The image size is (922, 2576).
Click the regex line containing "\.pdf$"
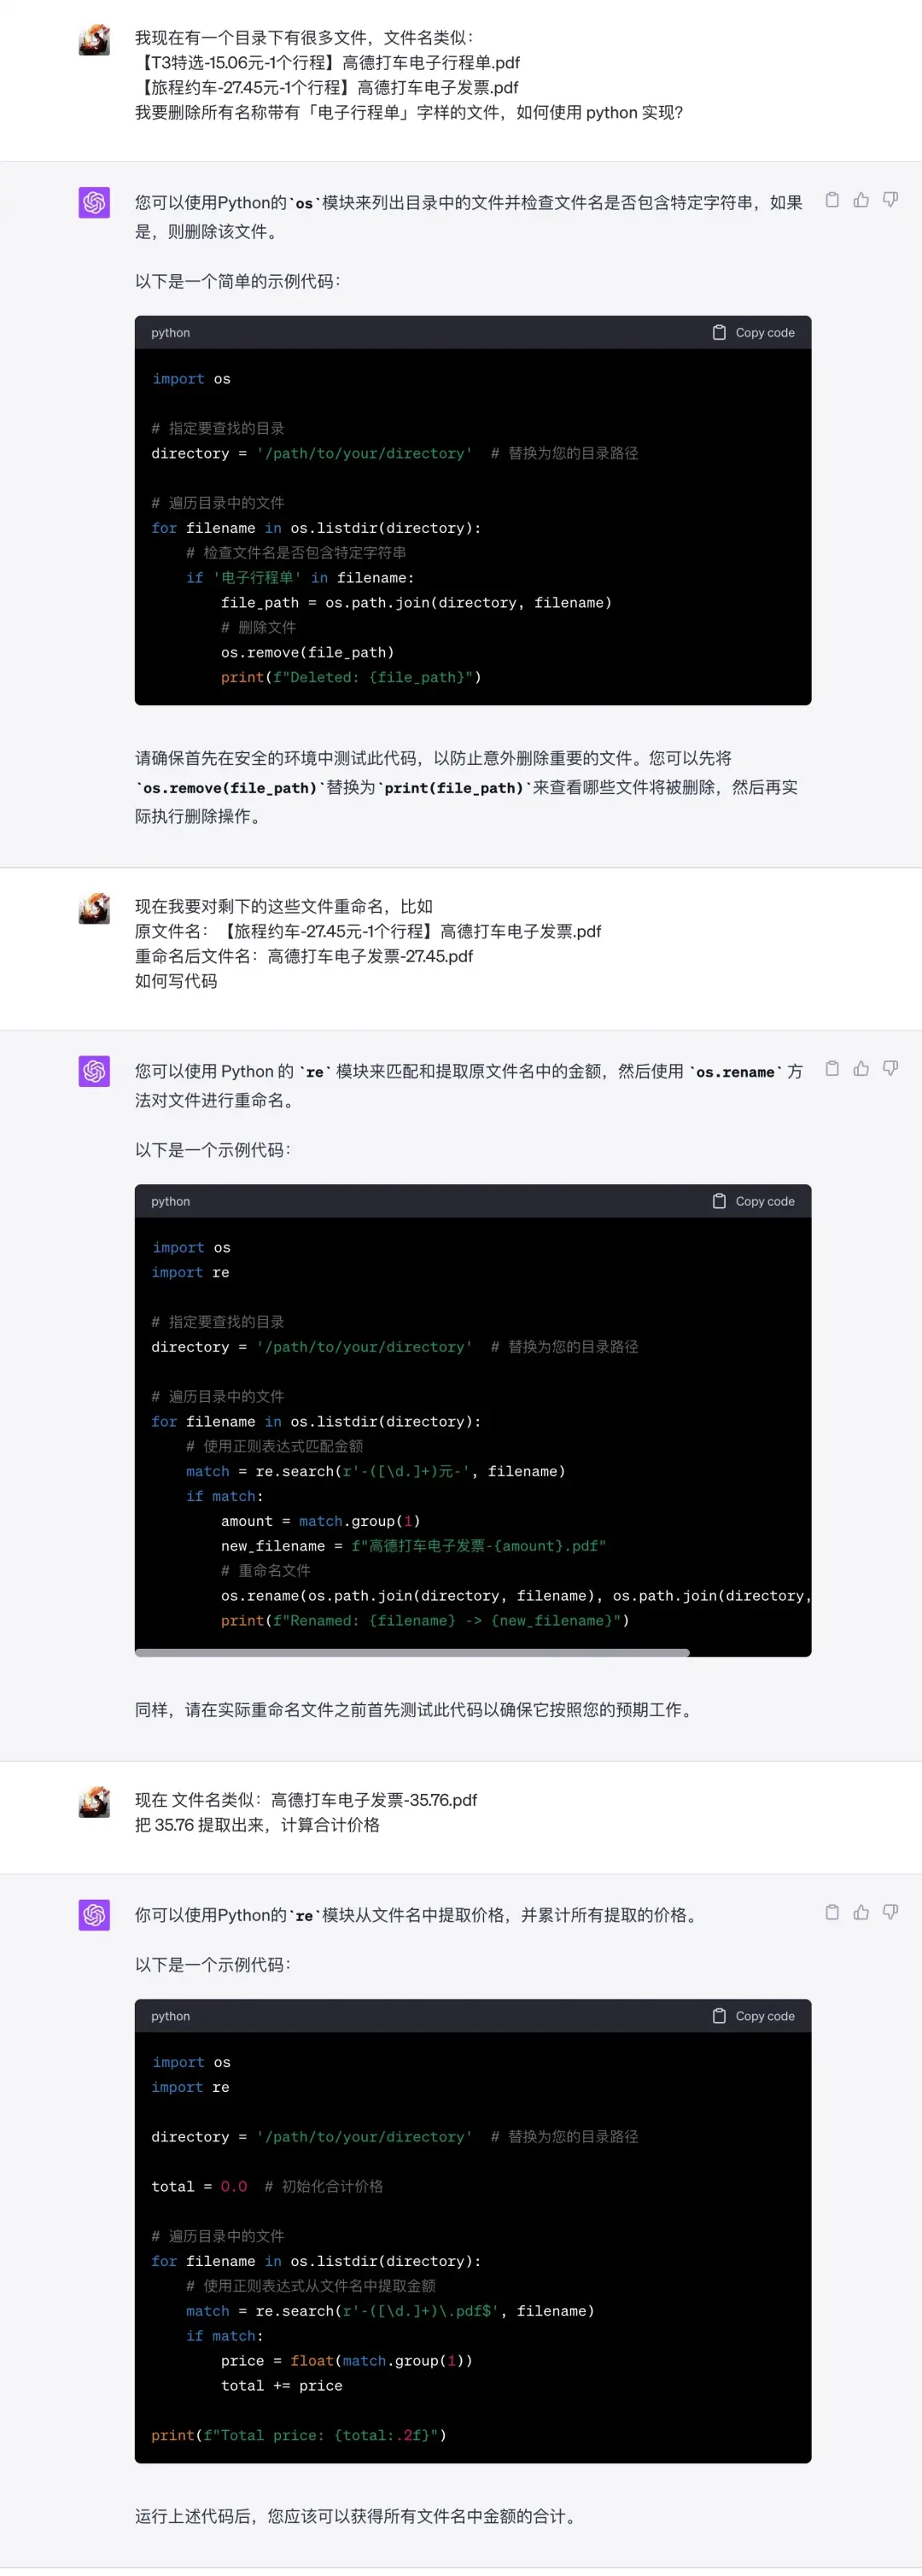(x=390, y=2311)
